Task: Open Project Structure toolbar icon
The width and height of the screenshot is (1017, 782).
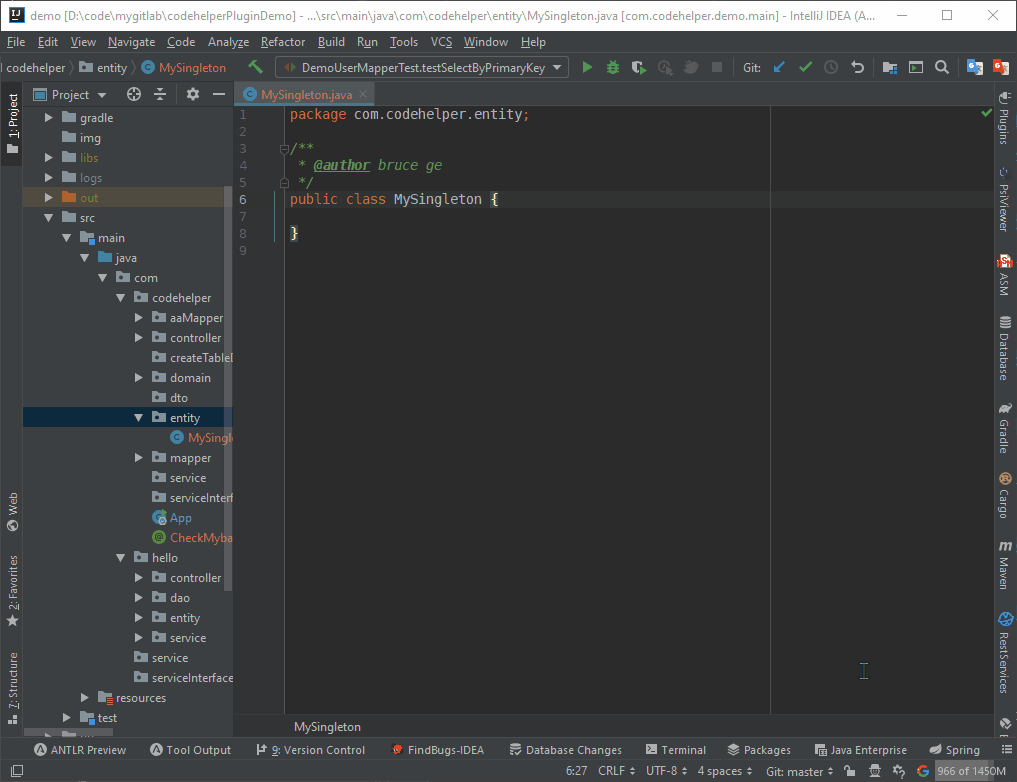Action: pos(890,67)
